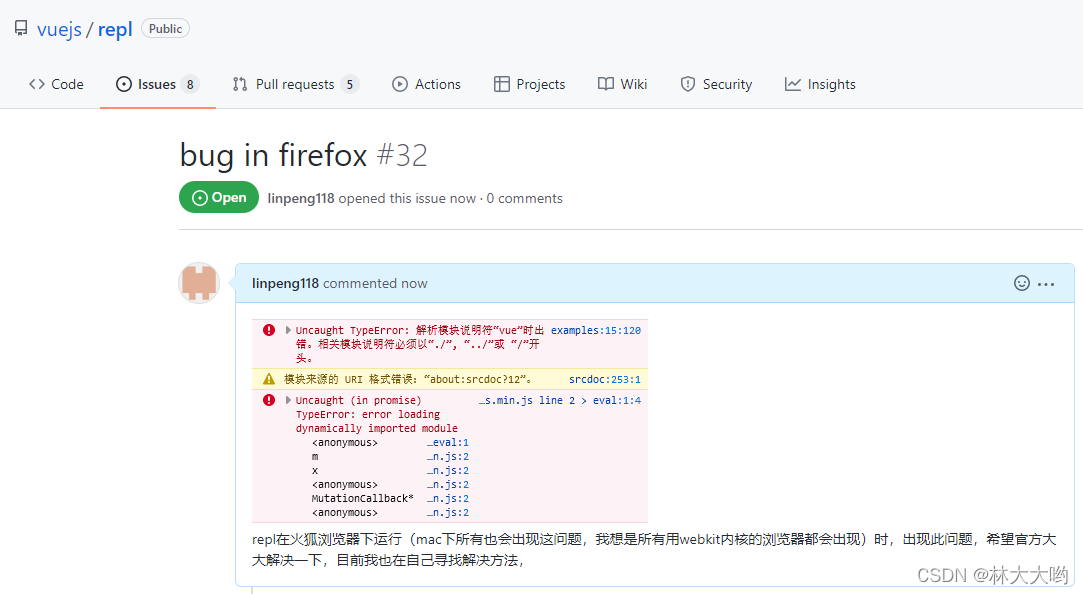Click the Pull requests count badge 5
Screen dimensions: 1083x594
point(349,84)
